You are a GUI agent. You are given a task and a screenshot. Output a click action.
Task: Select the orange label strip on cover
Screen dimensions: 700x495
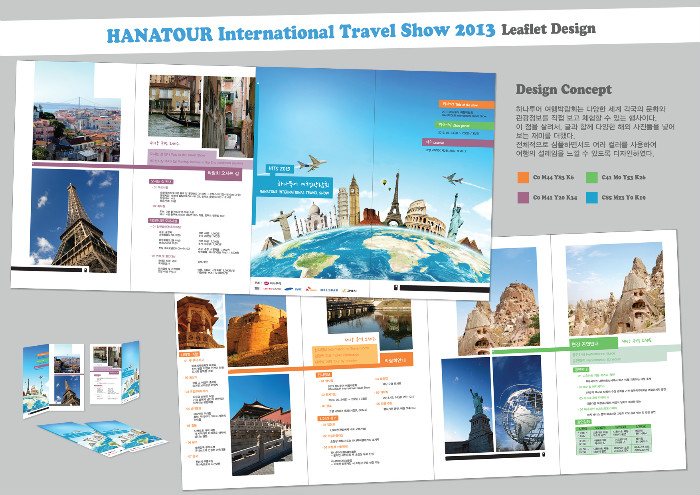[466, 104]
